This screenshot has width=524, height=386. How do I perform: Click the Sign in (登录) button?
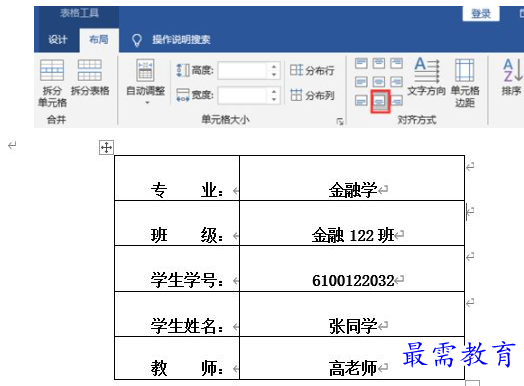pyautogui.click(x=481, y=14)
